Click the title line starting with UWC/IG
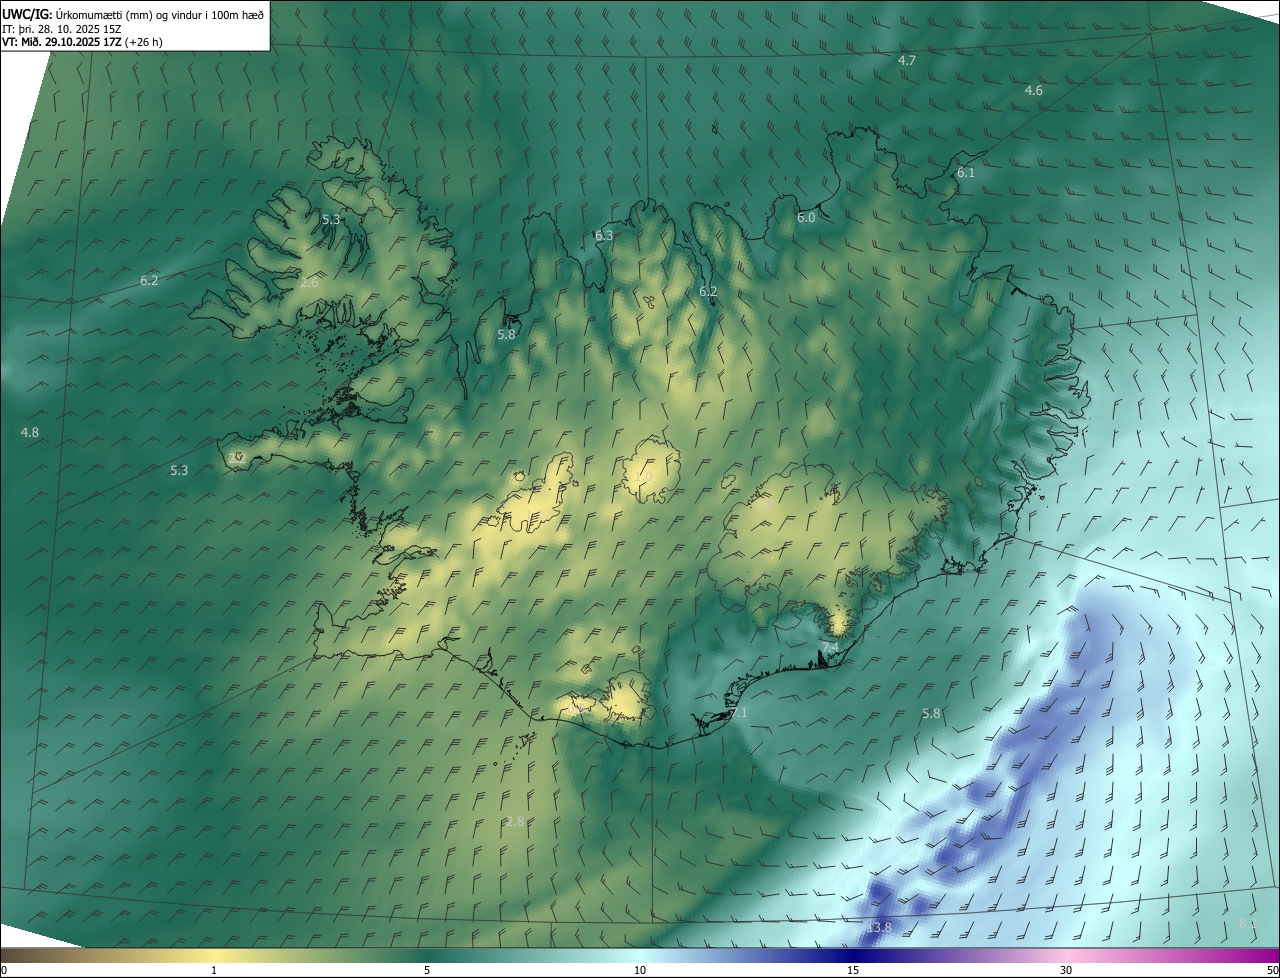This screenshot has width=1280, height=978. [x=133, y=14]
